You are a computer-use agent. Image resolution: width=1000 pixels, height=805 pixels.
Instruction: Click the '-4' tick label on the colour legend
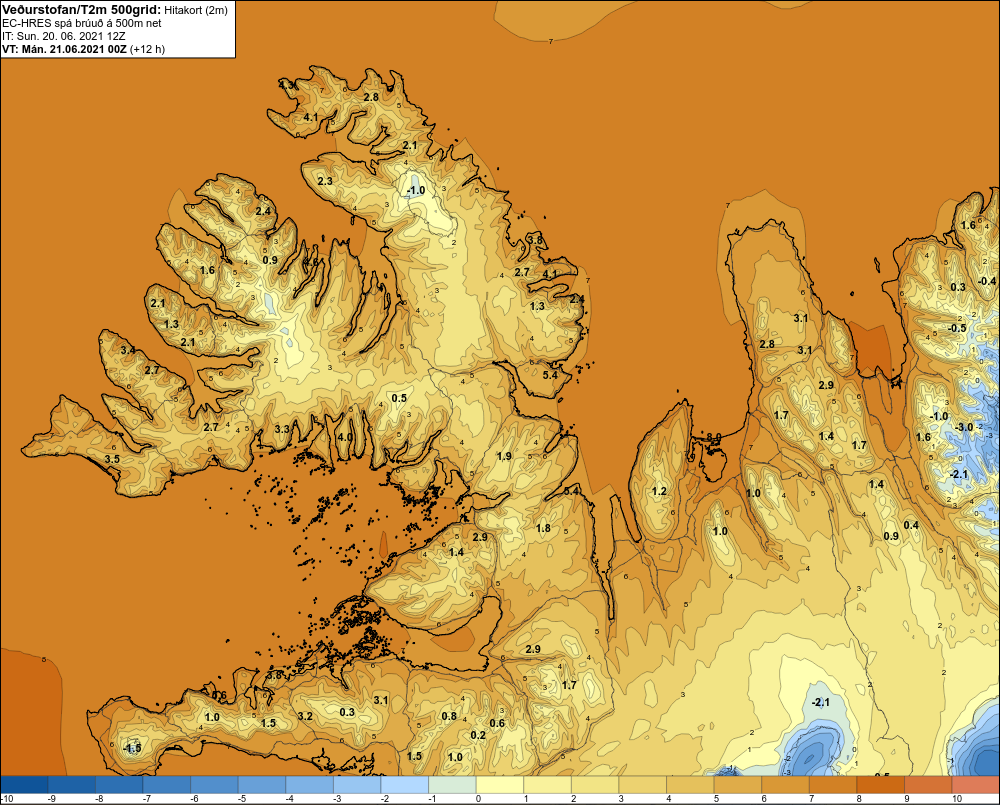[290, 799]
